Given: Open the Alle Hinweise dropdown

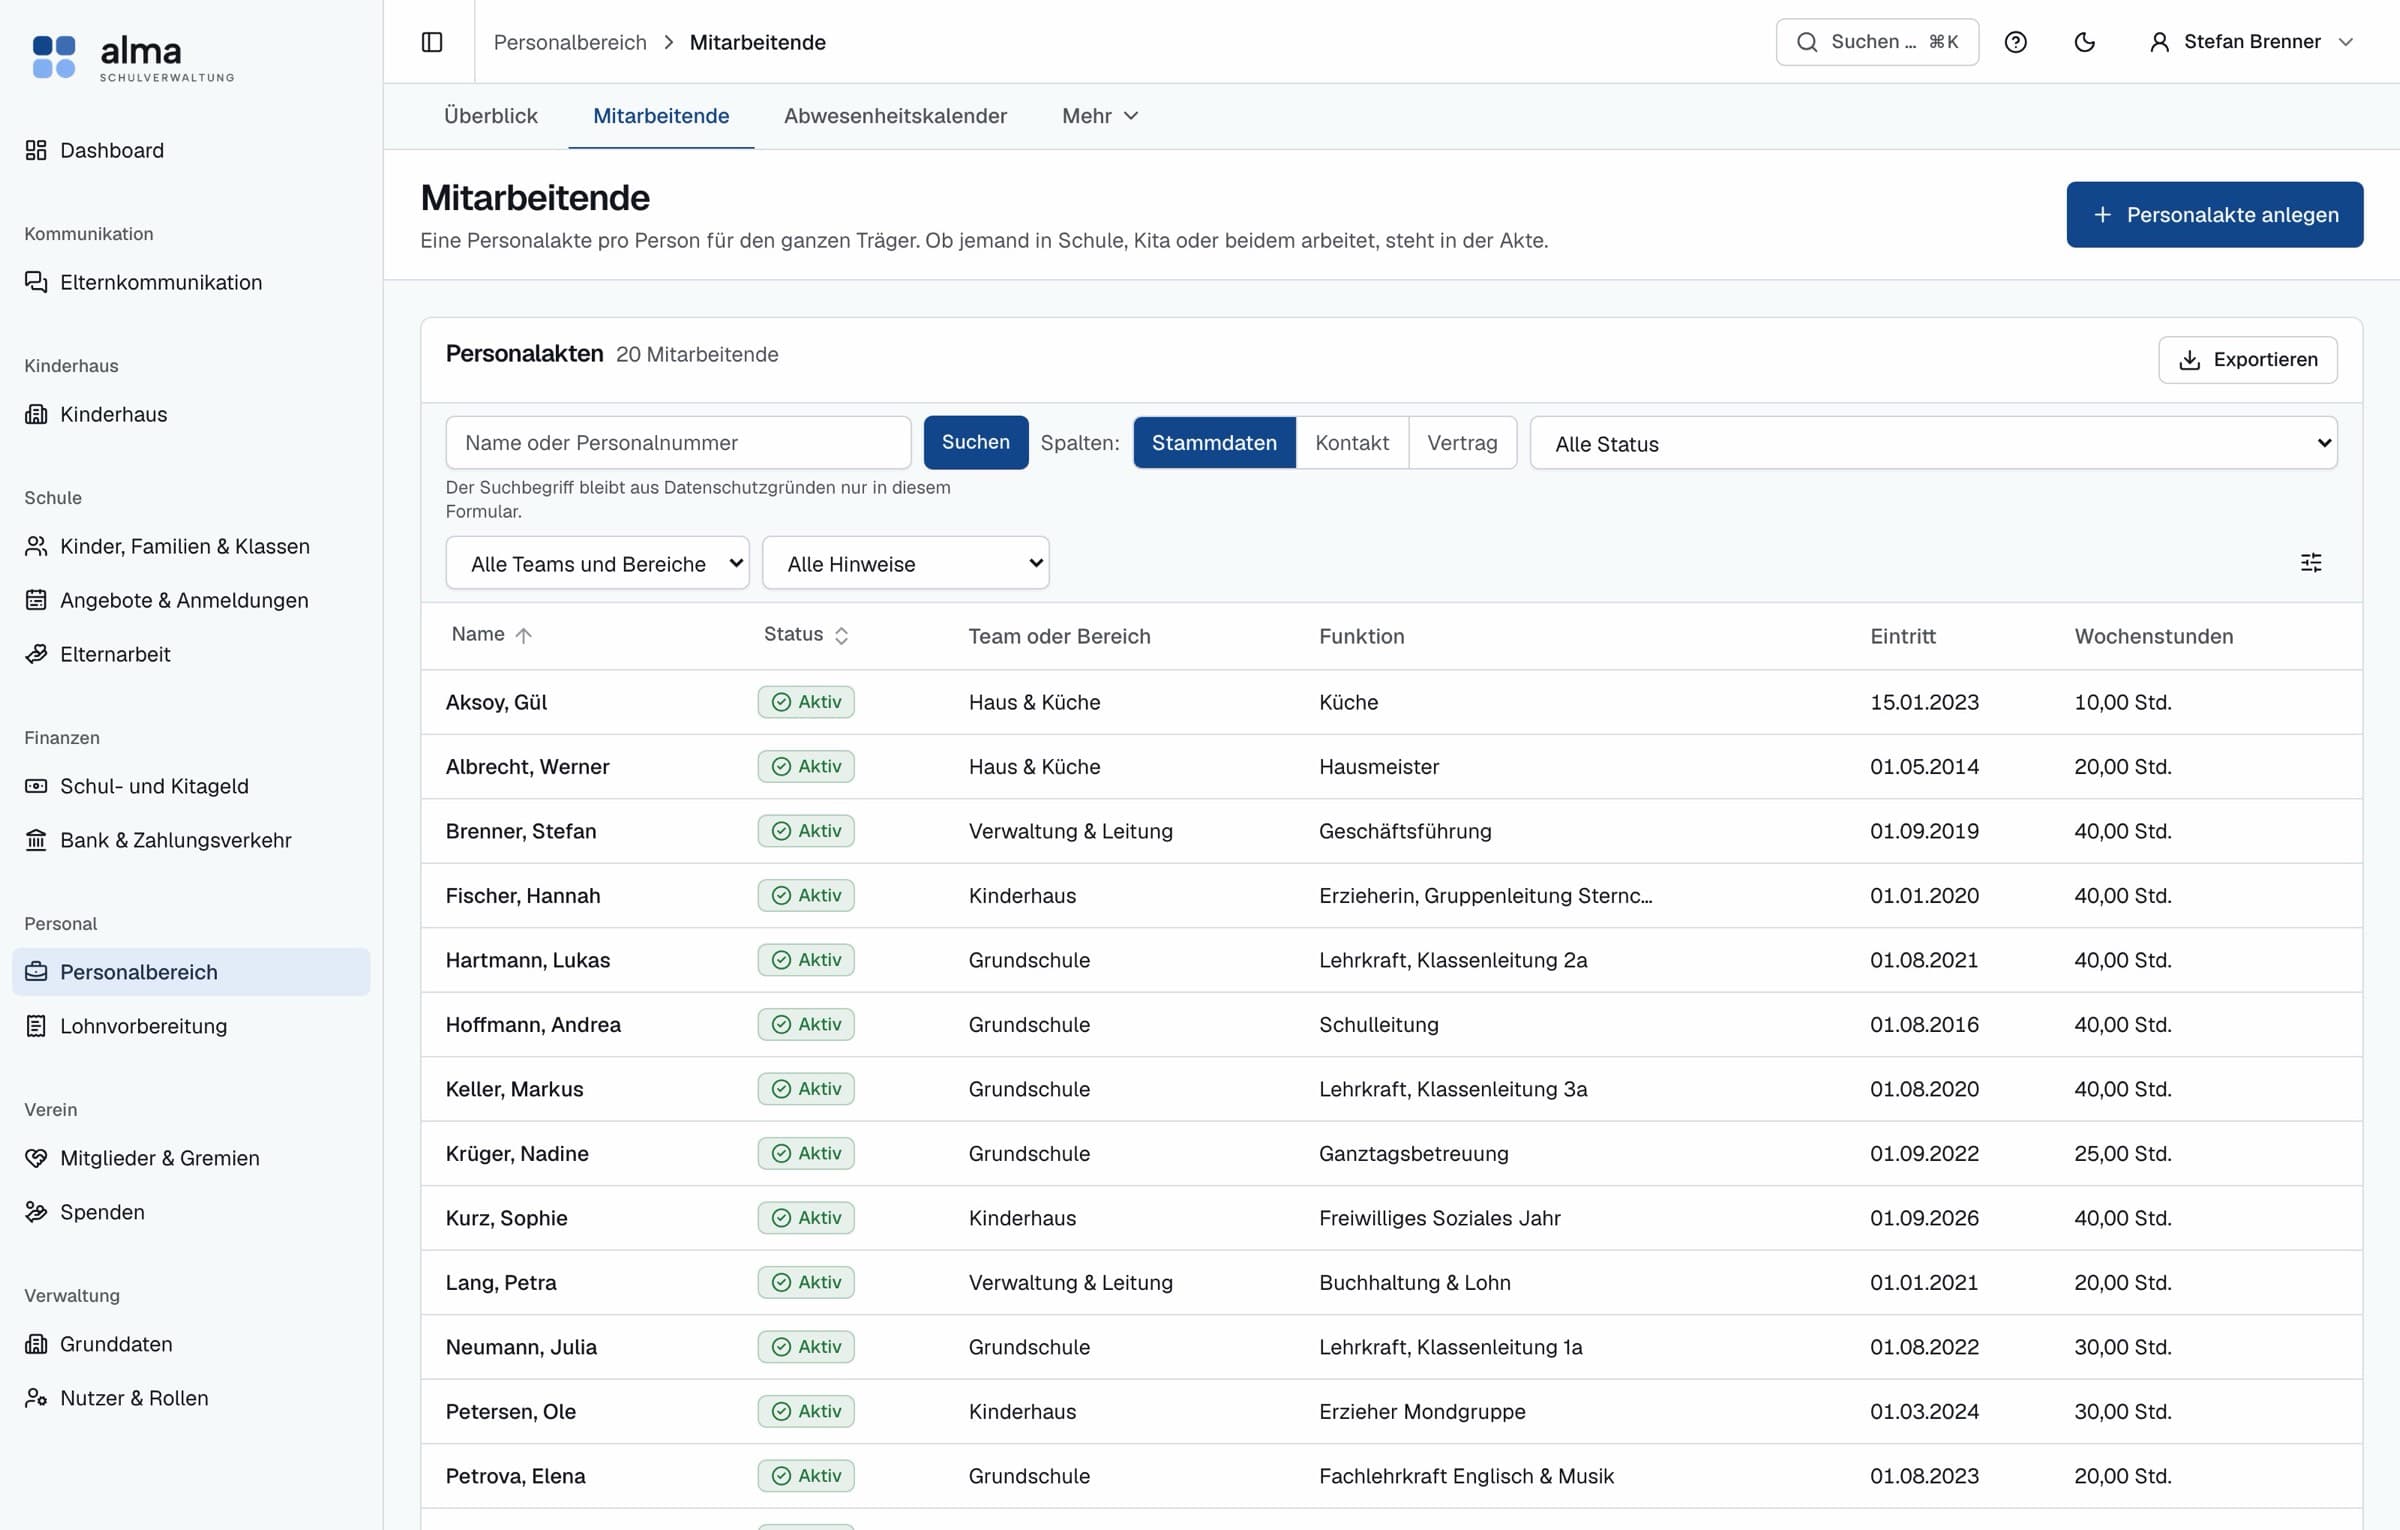Looking at the screenshot, I should click(x=905, y=563).
